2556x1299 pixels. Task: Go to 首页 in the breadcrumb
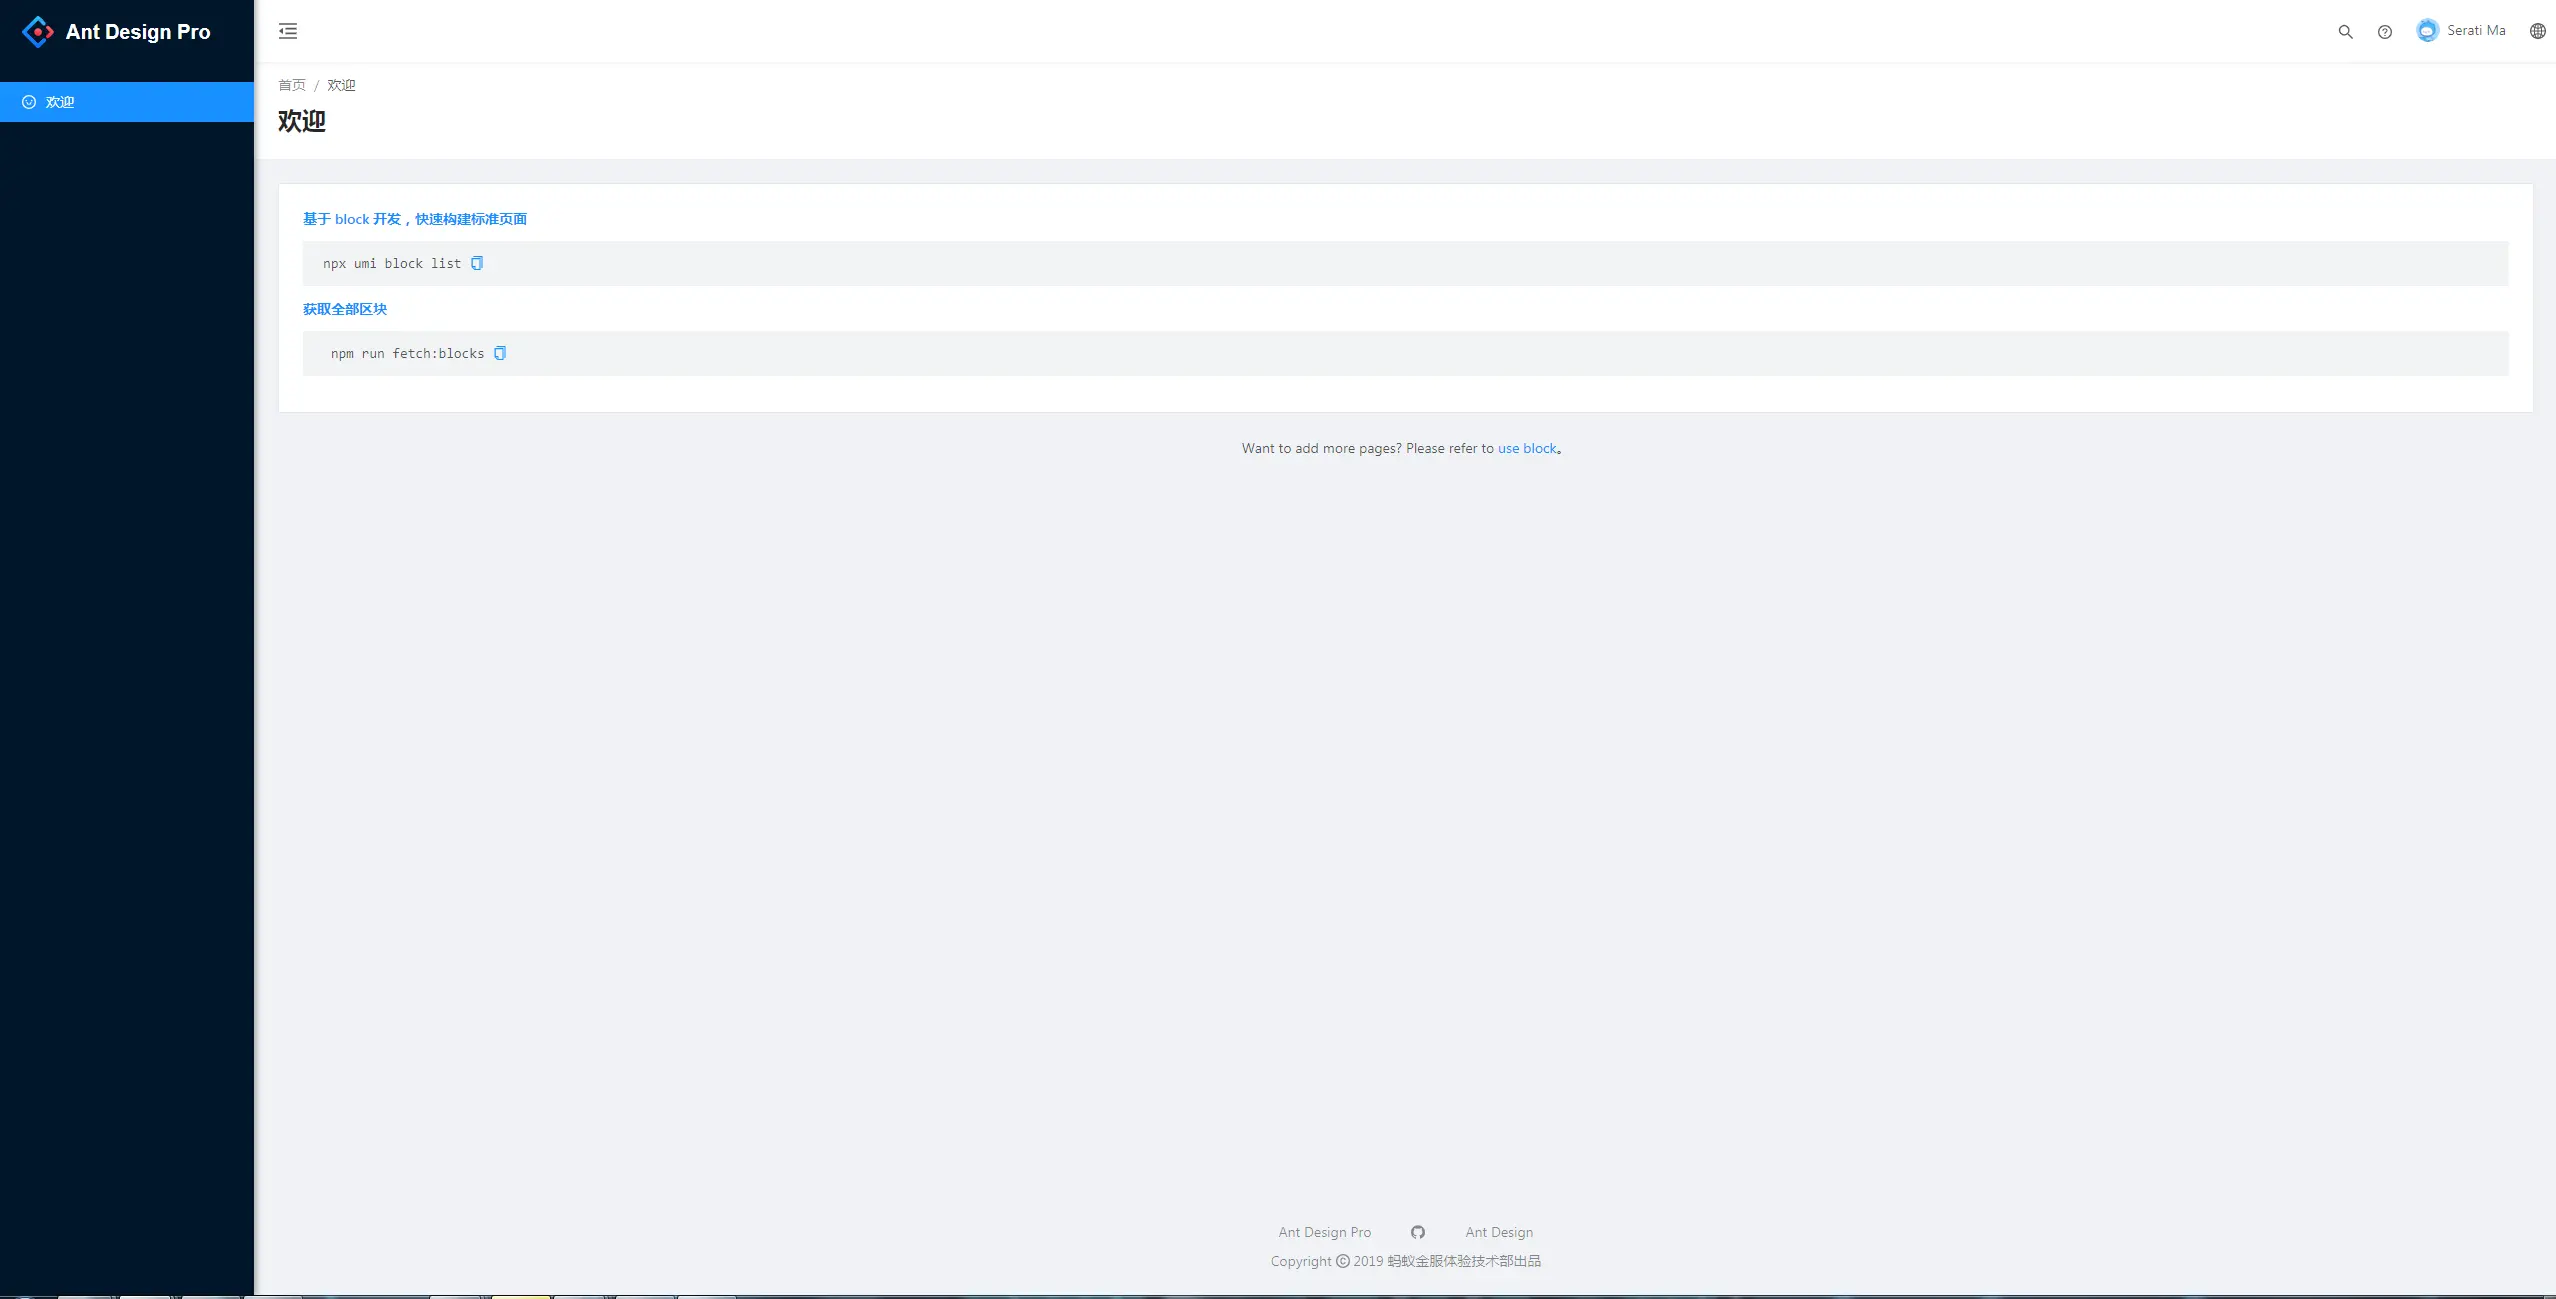[x=292, y=85]
